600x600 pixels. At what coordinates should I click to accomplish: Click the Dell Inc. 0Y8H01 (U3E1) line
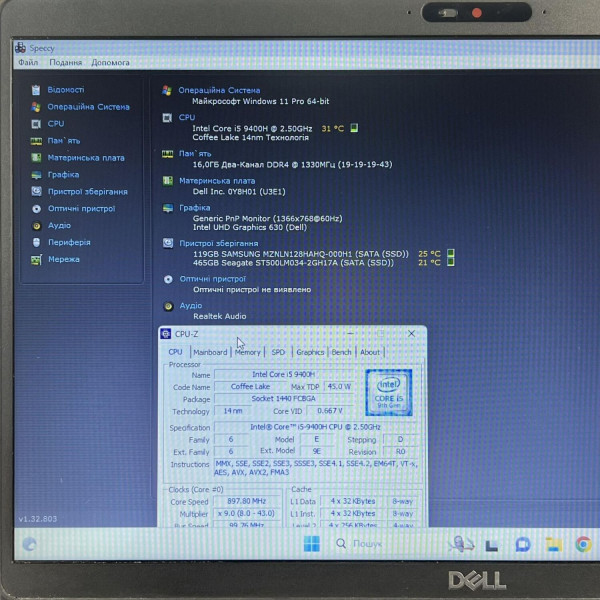click(239, 191)
